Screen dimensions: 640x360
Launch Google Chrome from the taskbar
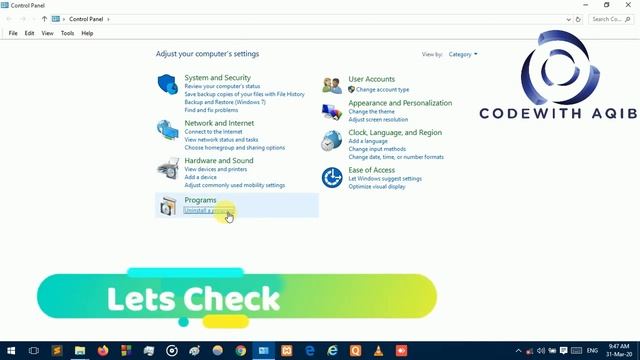(241, 351)
